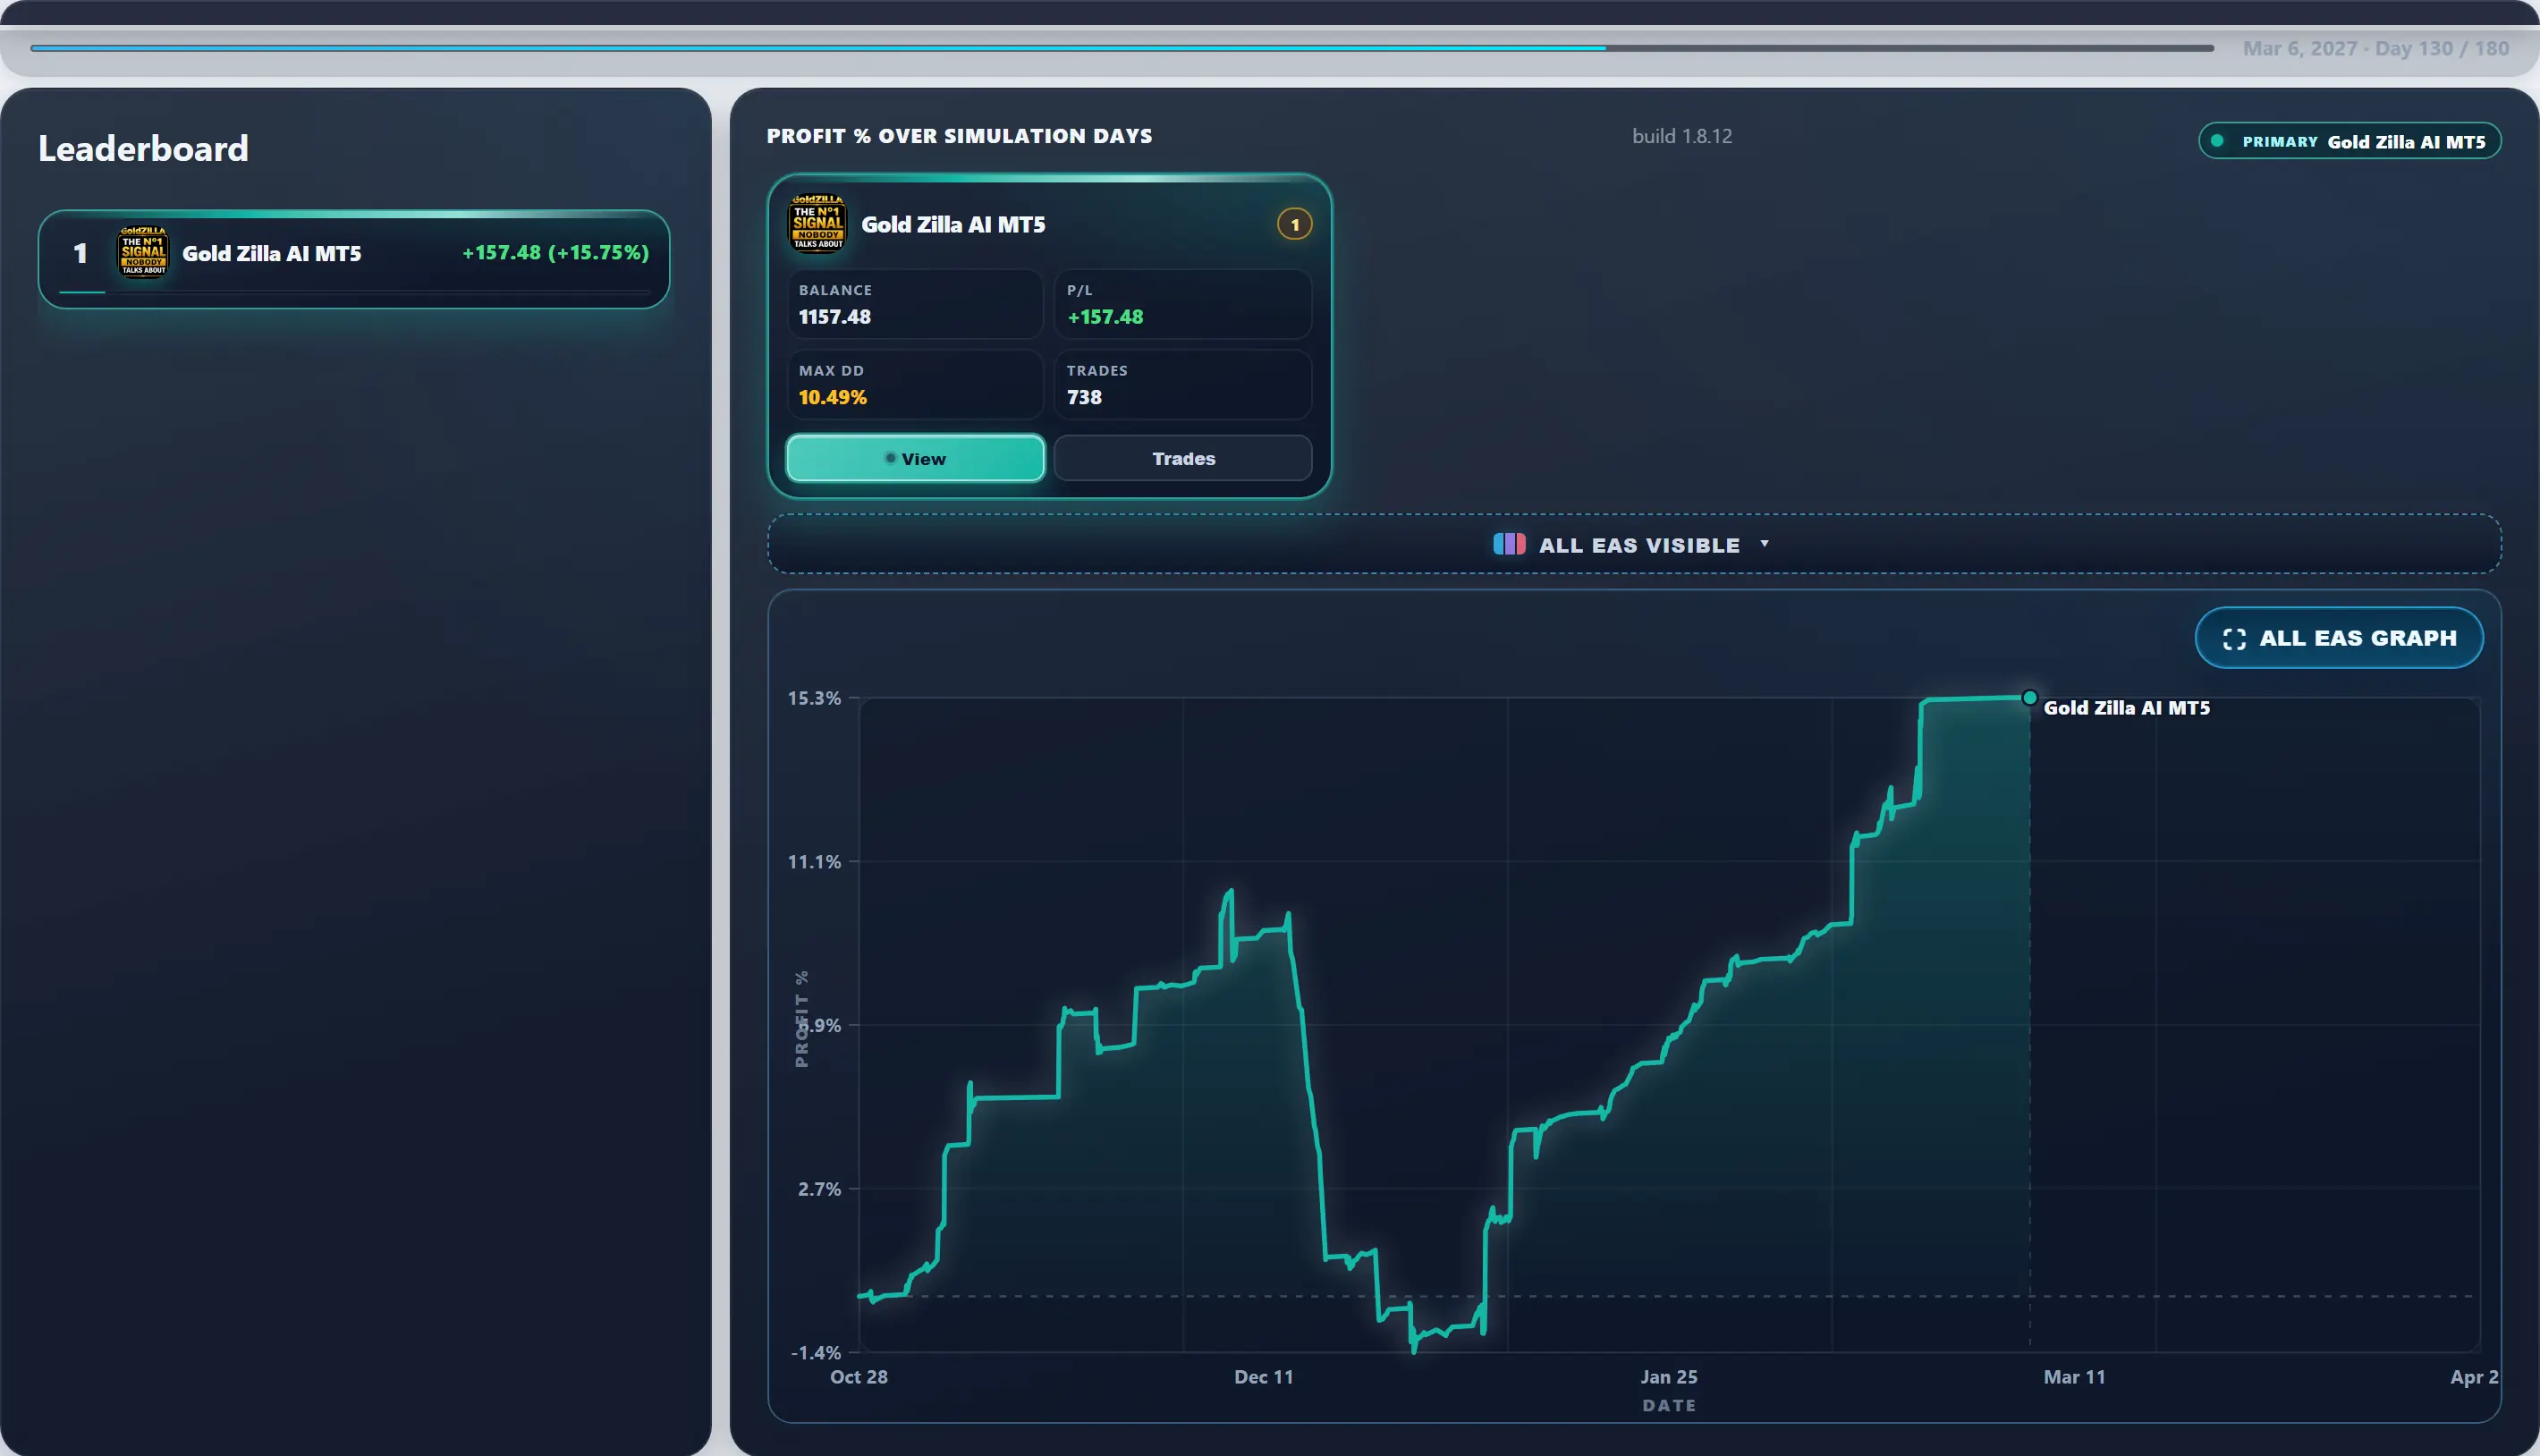Click the simulation day progress bar
The width and height of the screenshot is (2540, 1456).
1122,48
